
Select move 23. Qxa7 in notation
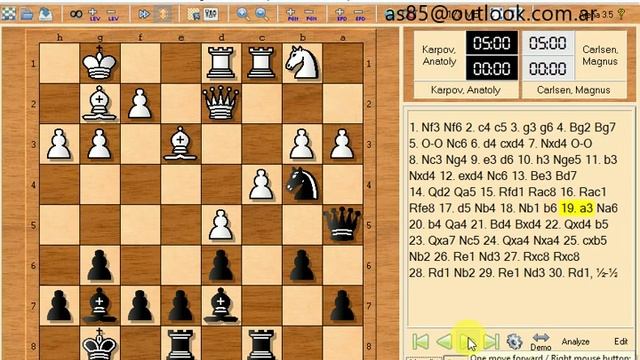(x=433, y=240)
